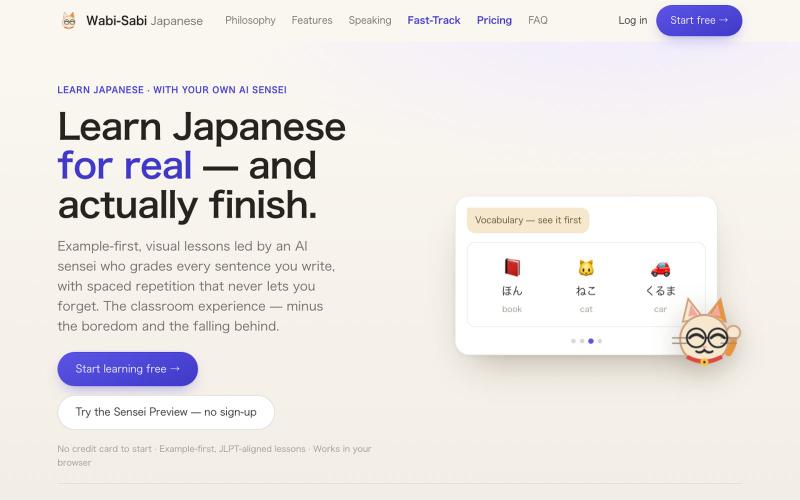The height and width of the screenshot is (500, 800).
Task: Click the smiling cat sensei mascot
Action: 707,332
